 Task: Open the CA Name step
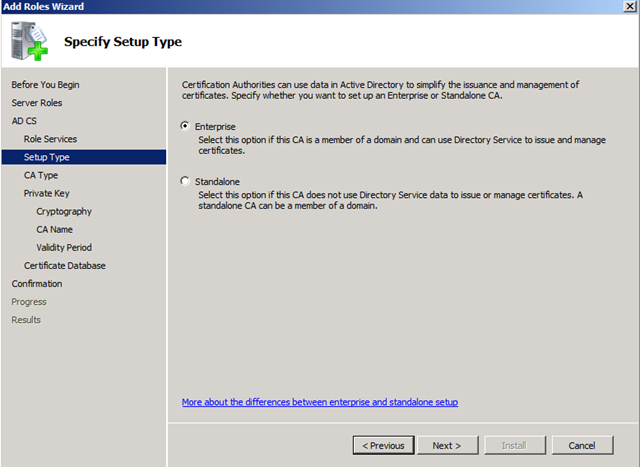tap(54, 229)
